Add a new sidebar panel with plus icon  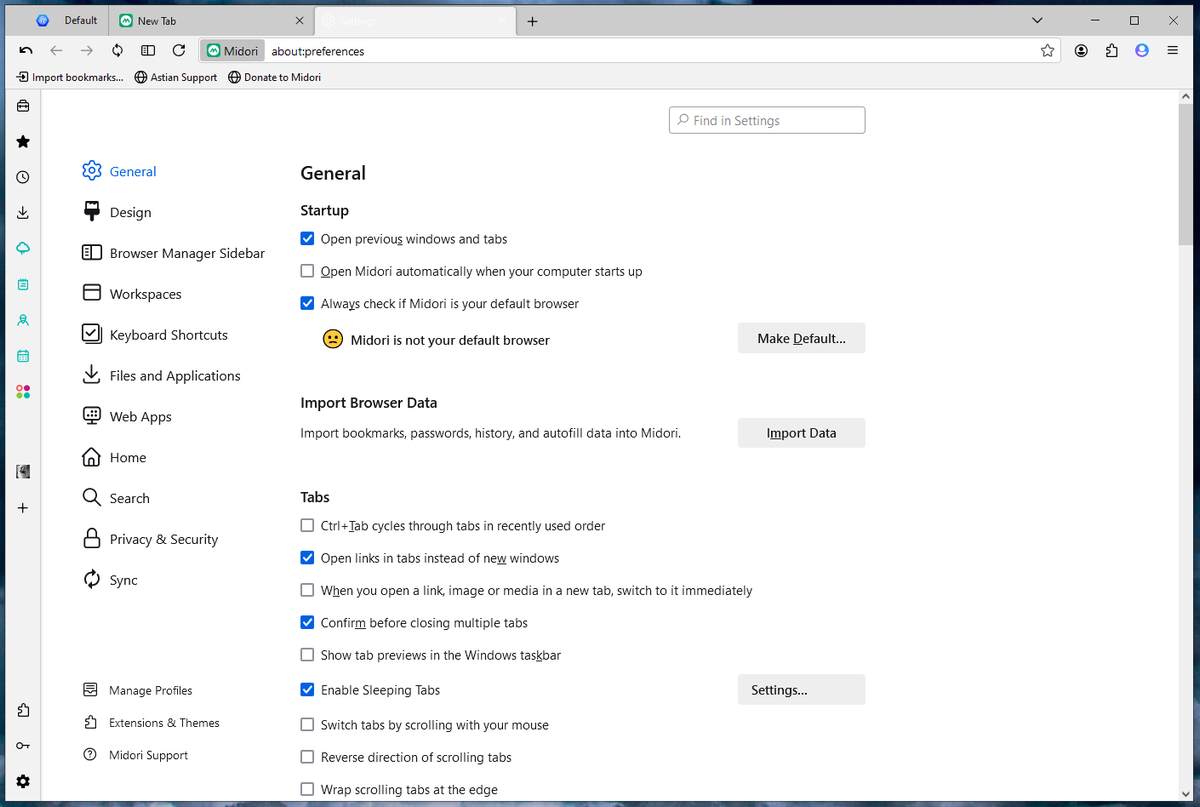(x=23, y=508)
